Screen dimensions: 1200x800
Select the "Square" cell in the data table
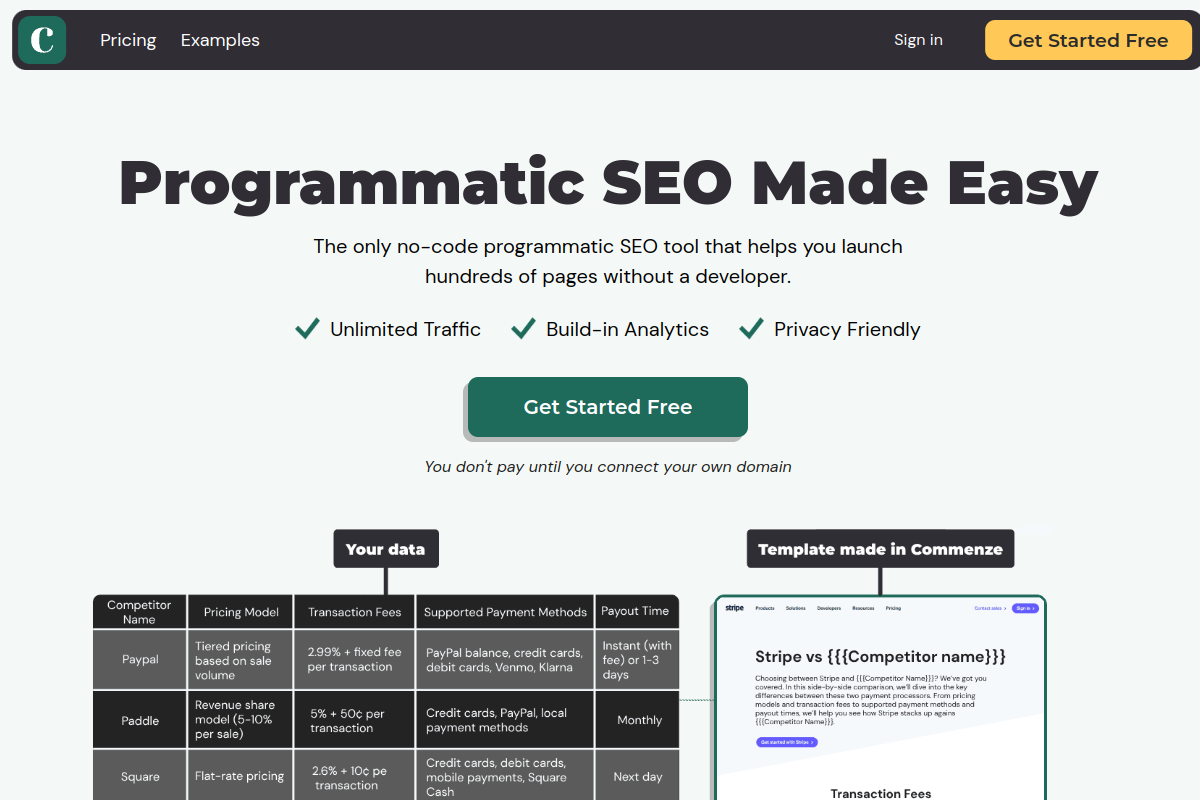[140, 776]
